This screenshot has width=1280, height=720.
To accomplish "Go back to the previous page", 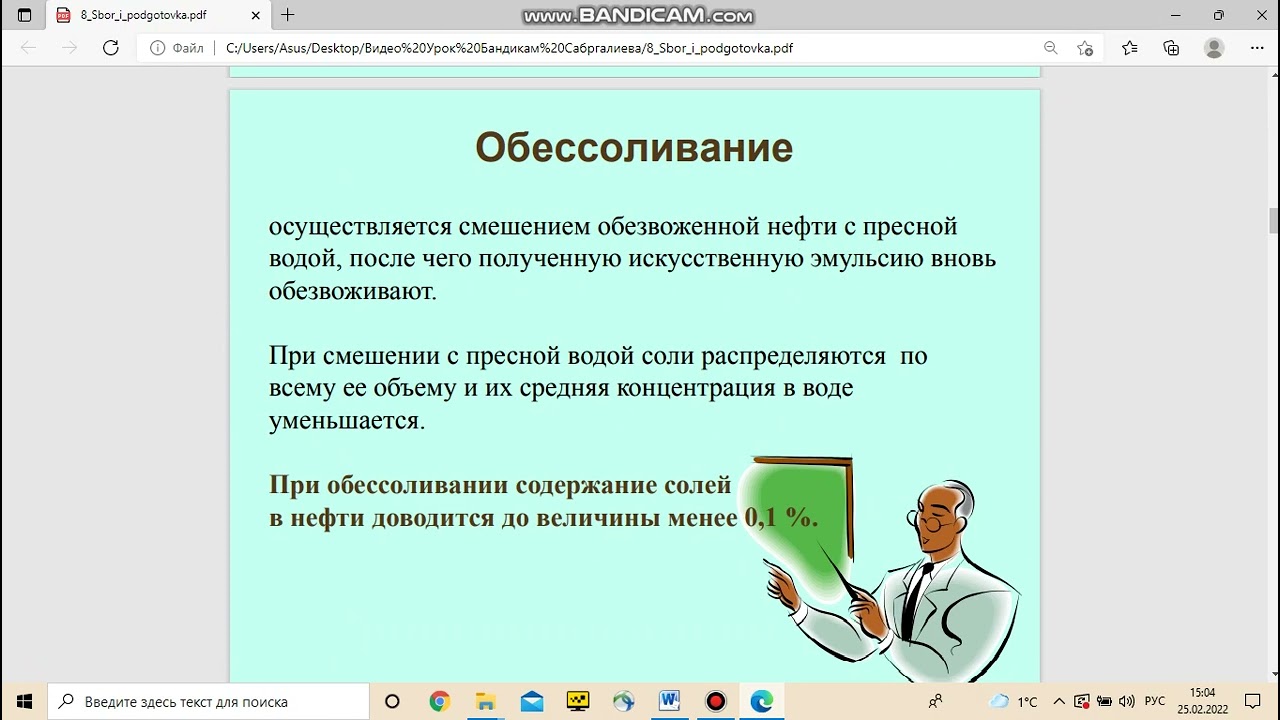I will click(x=28, y=48).
